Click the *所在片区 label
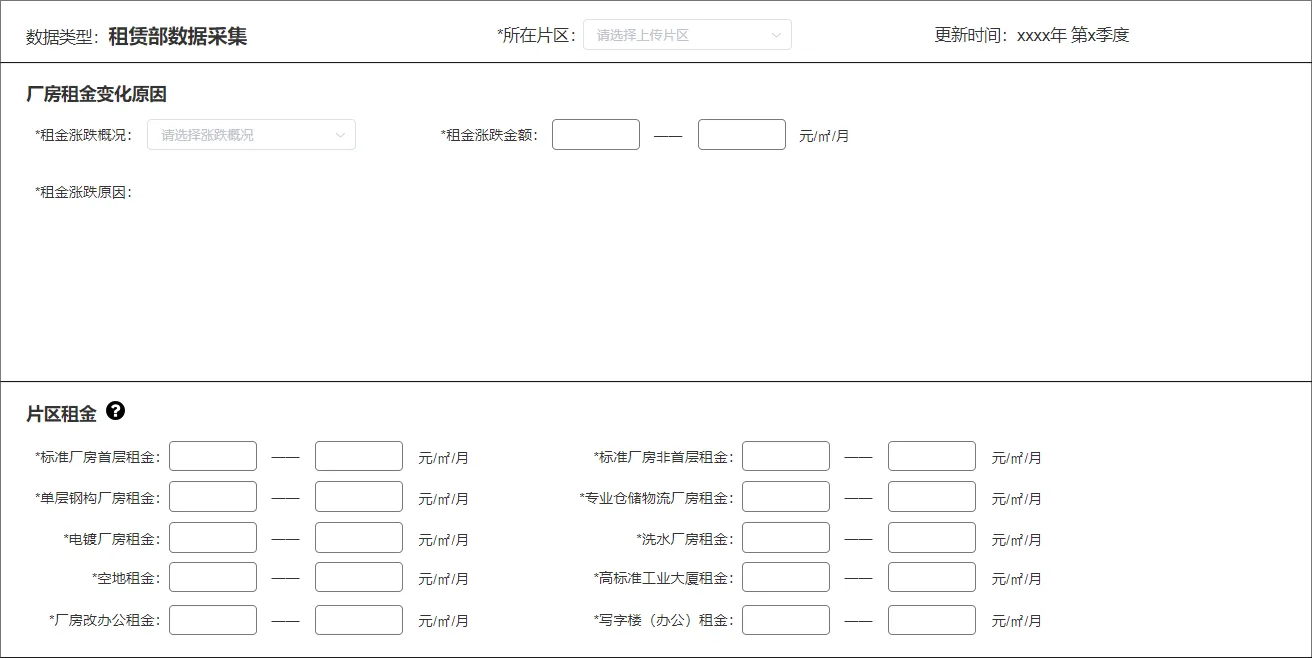This screenshot has height=658, width=1312. click(x=537, y=35)
